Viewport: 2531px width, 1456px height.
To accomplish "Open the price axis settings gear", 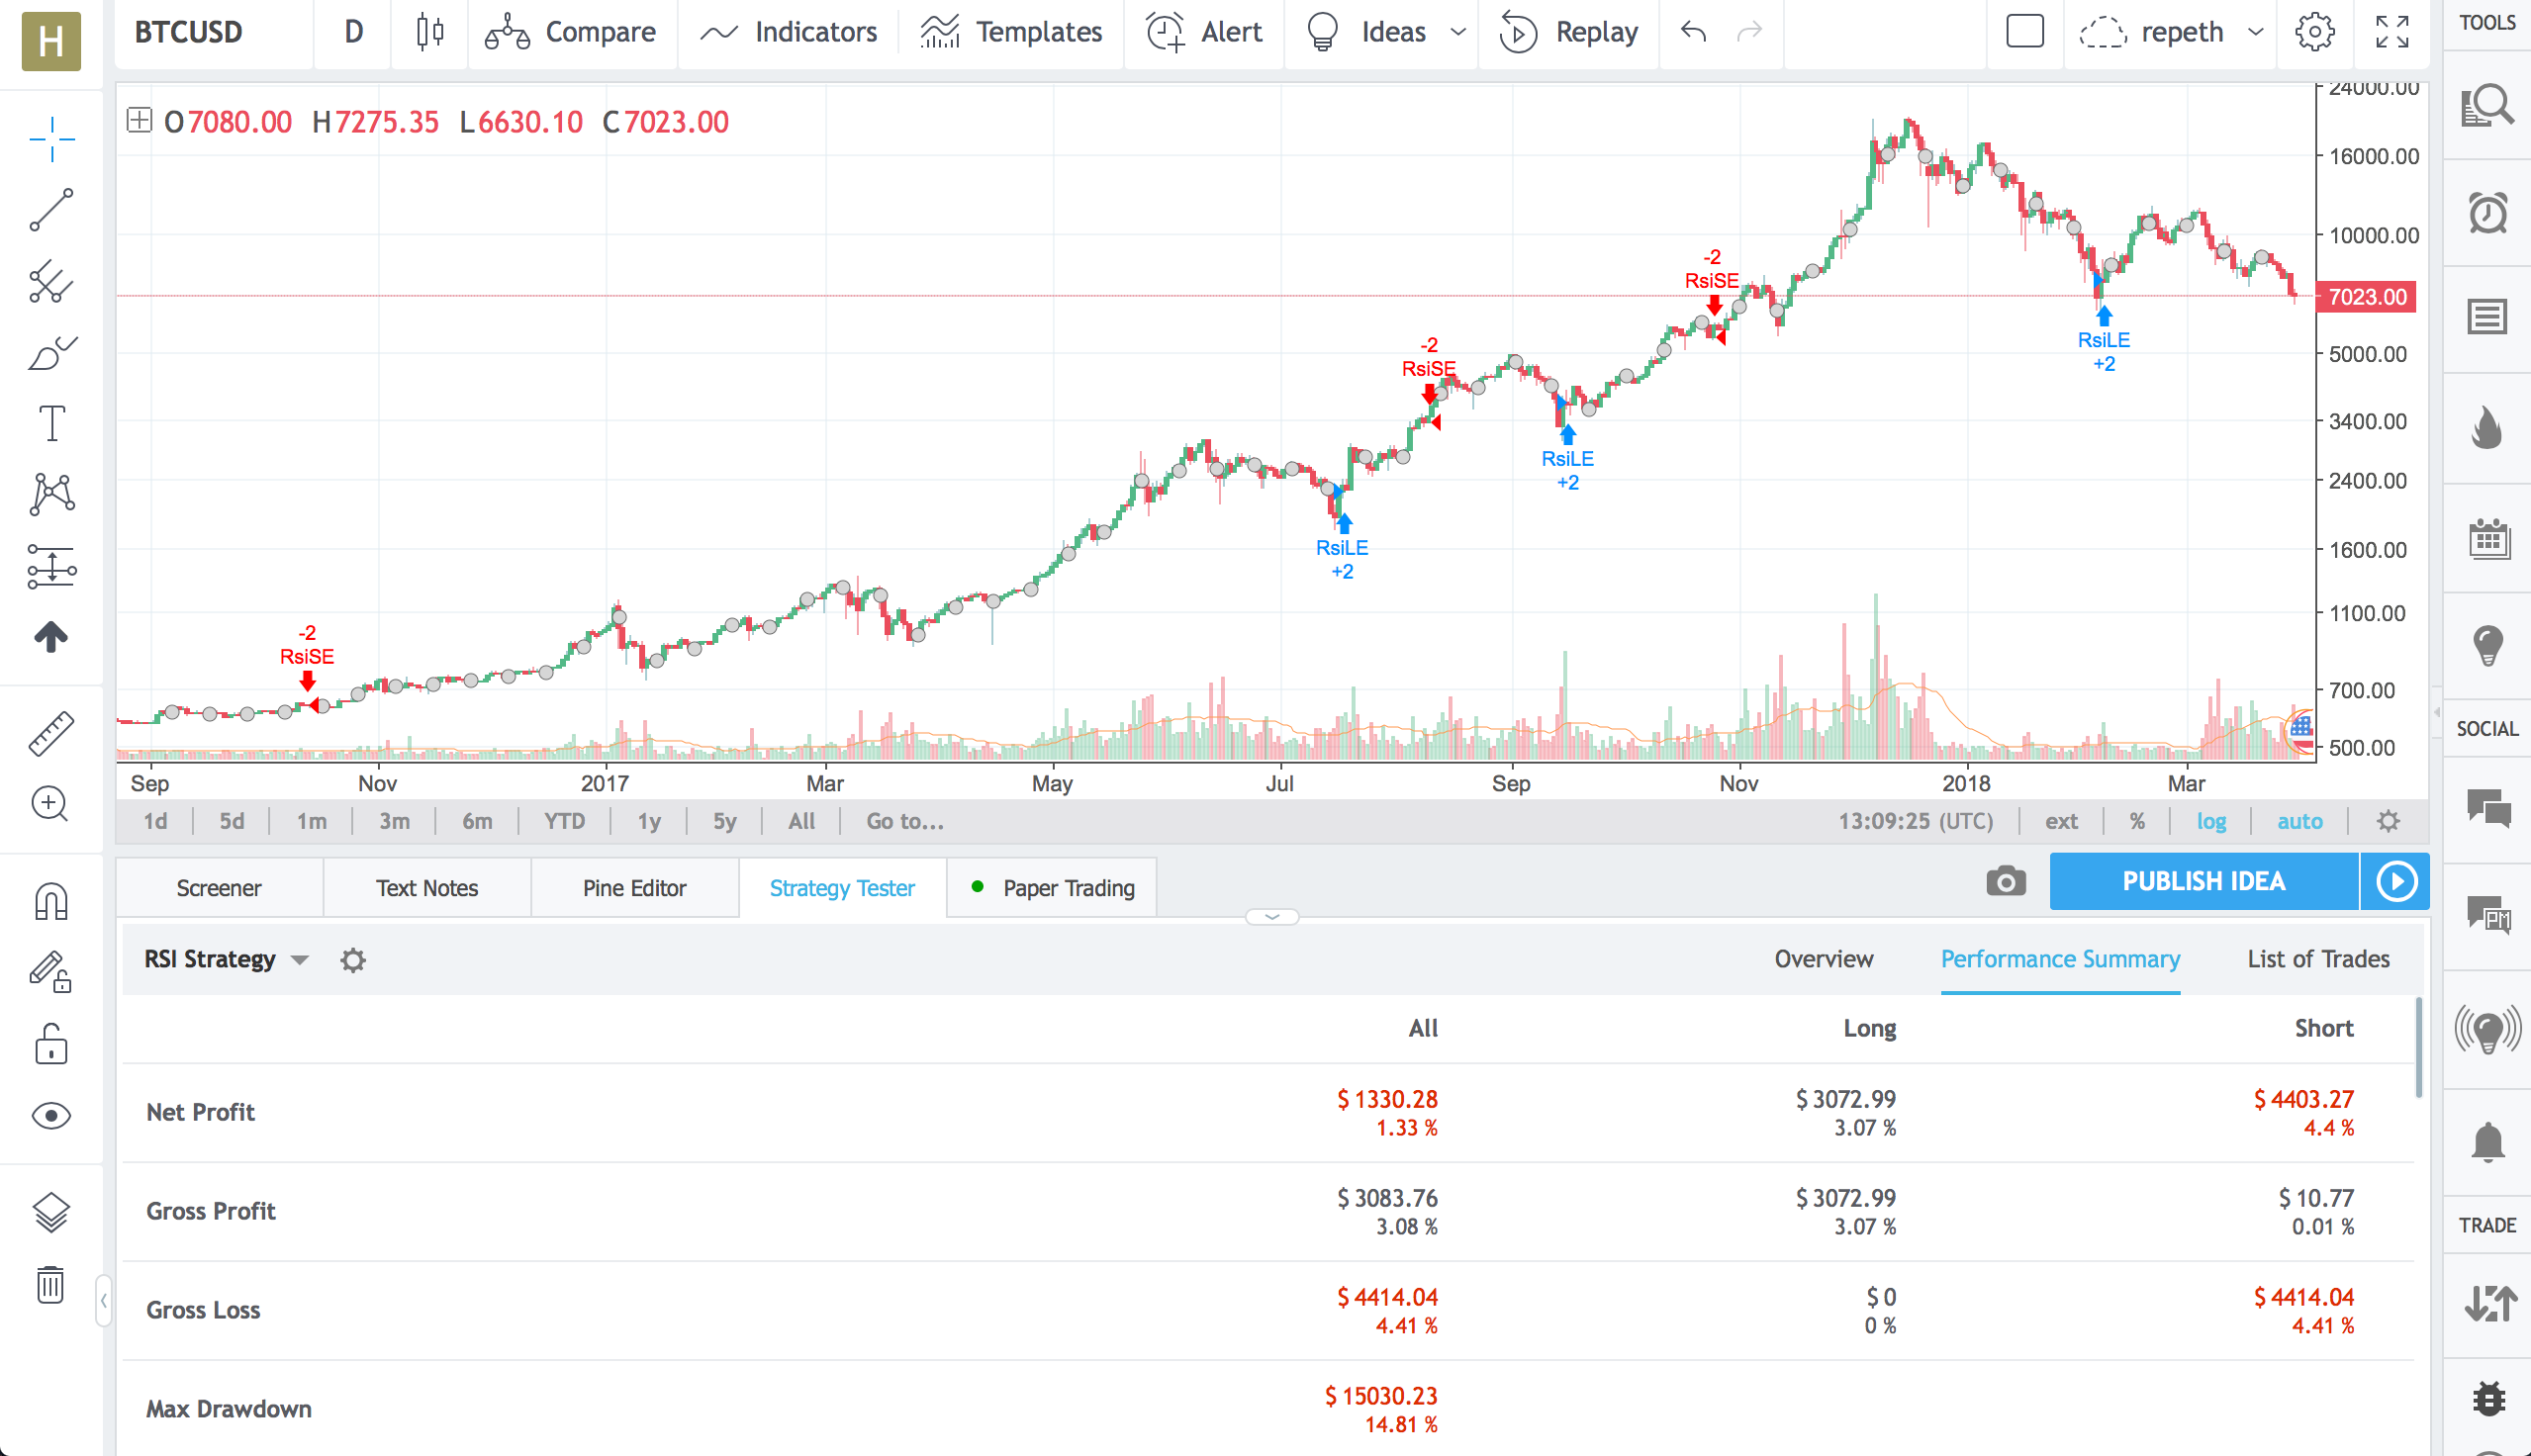I will [2388, 821].
